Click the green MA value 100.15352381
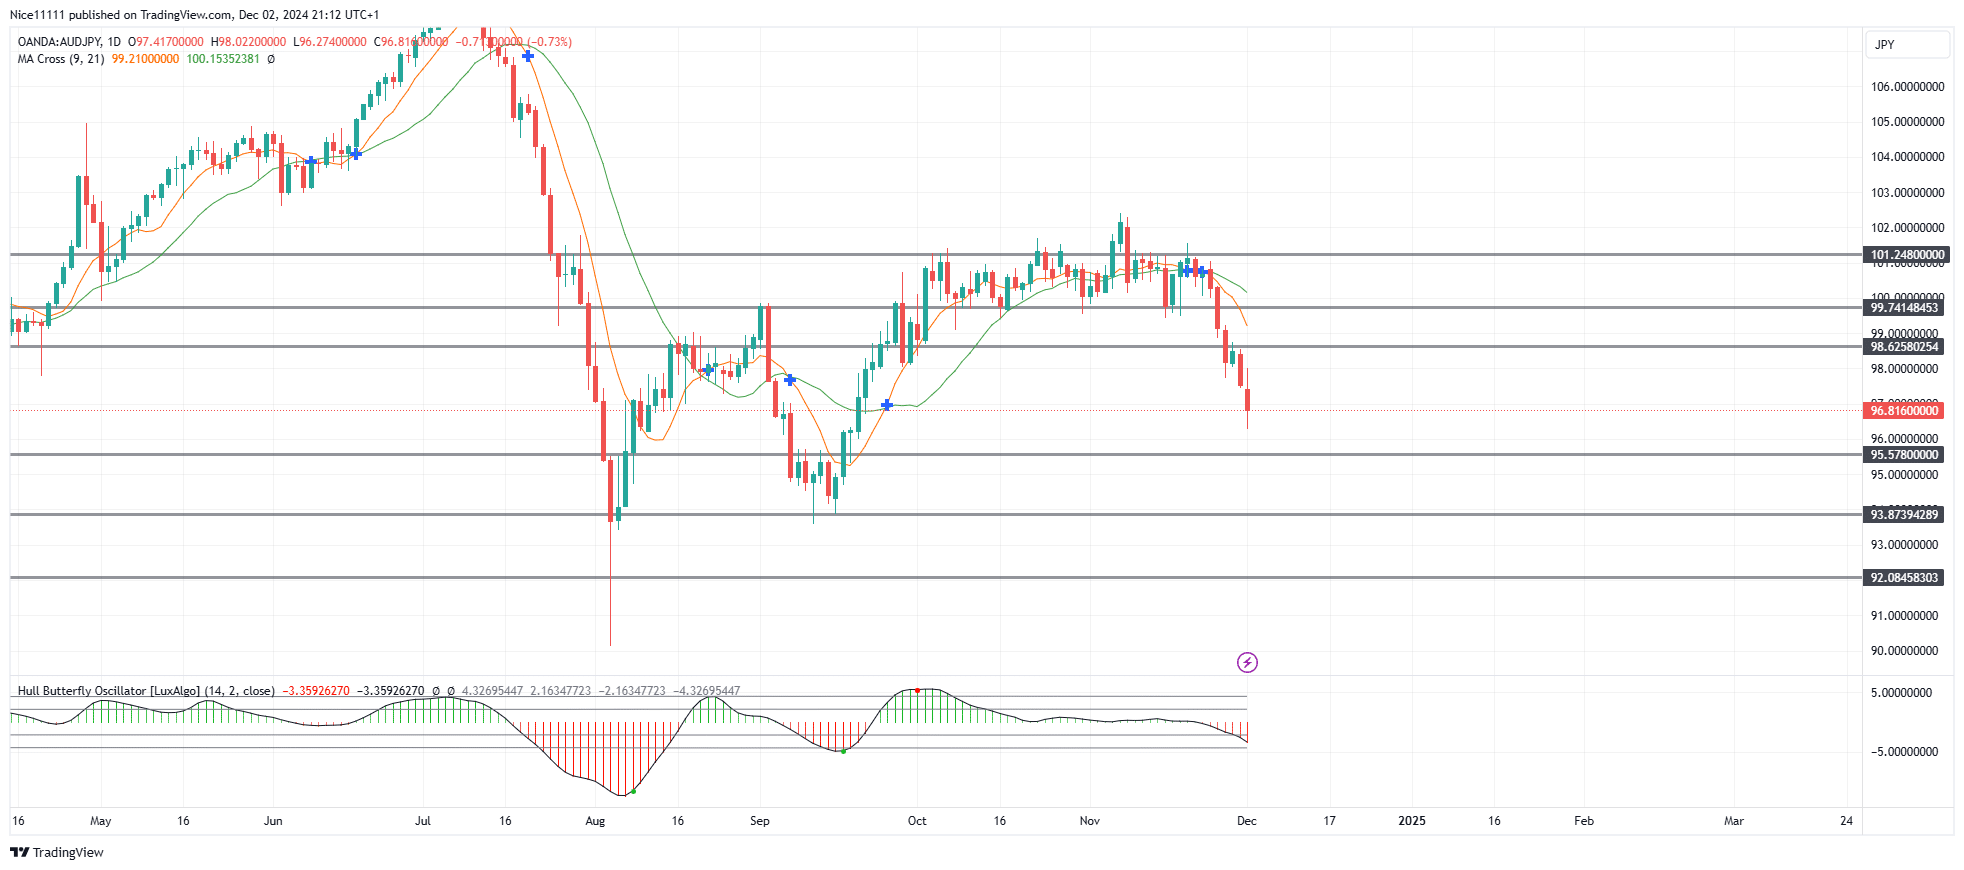Image resolution: width=1964 pixels, height=870 pixels. pos(223,59)
